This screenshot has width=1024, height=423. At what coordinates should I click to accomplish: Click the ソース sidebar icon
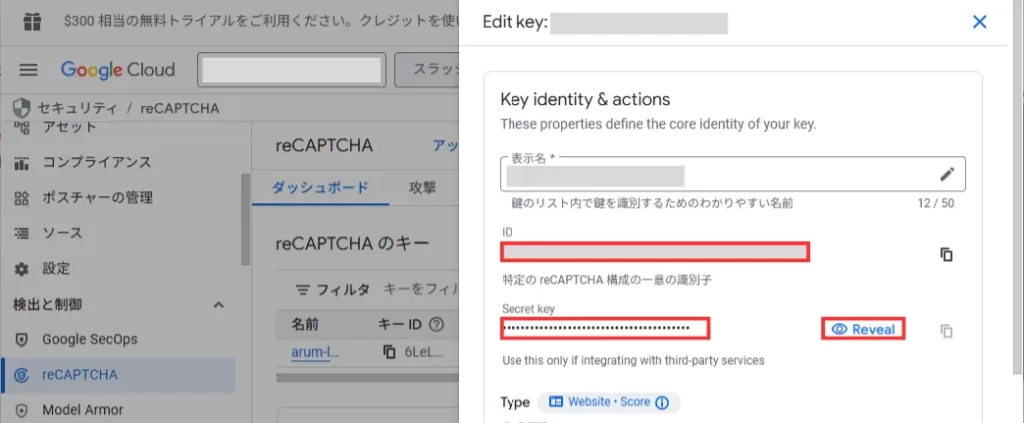point(22,233)
